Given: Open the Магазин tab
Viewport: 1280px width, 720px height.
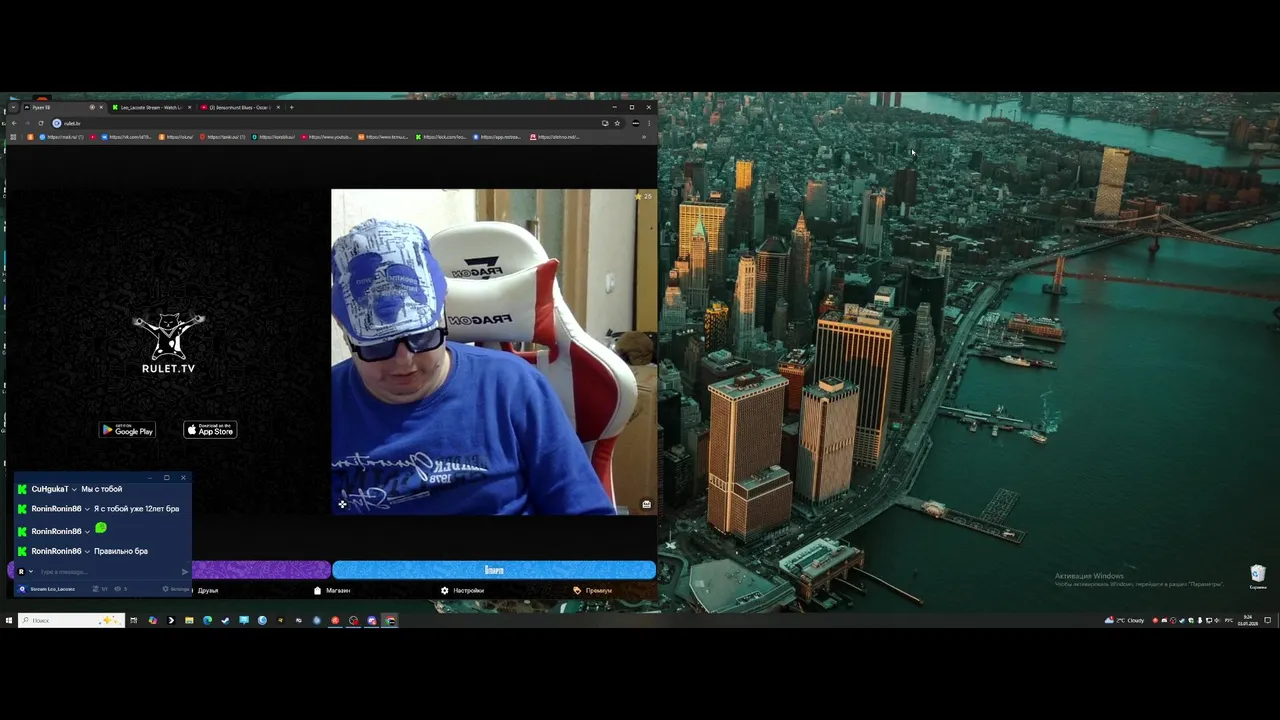Looking at the screenshot, I should coord(332,590).
